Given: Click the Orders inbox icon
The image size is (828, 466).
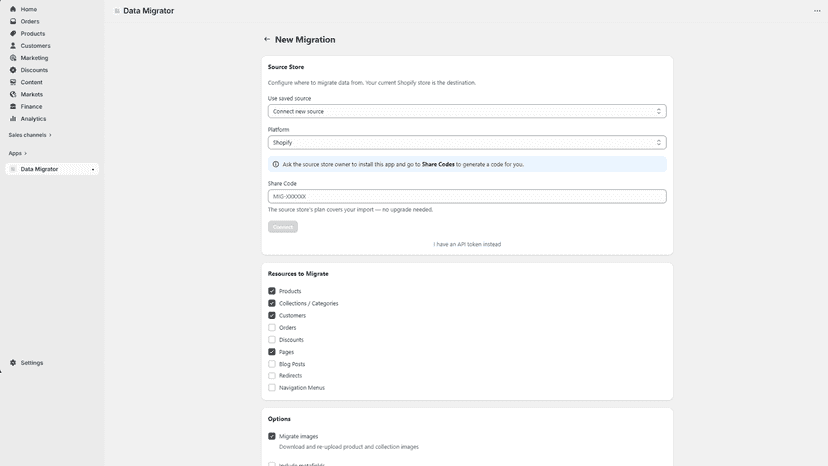Looking at the screenshot, I should pyautogui.click(x=13, y=21).
